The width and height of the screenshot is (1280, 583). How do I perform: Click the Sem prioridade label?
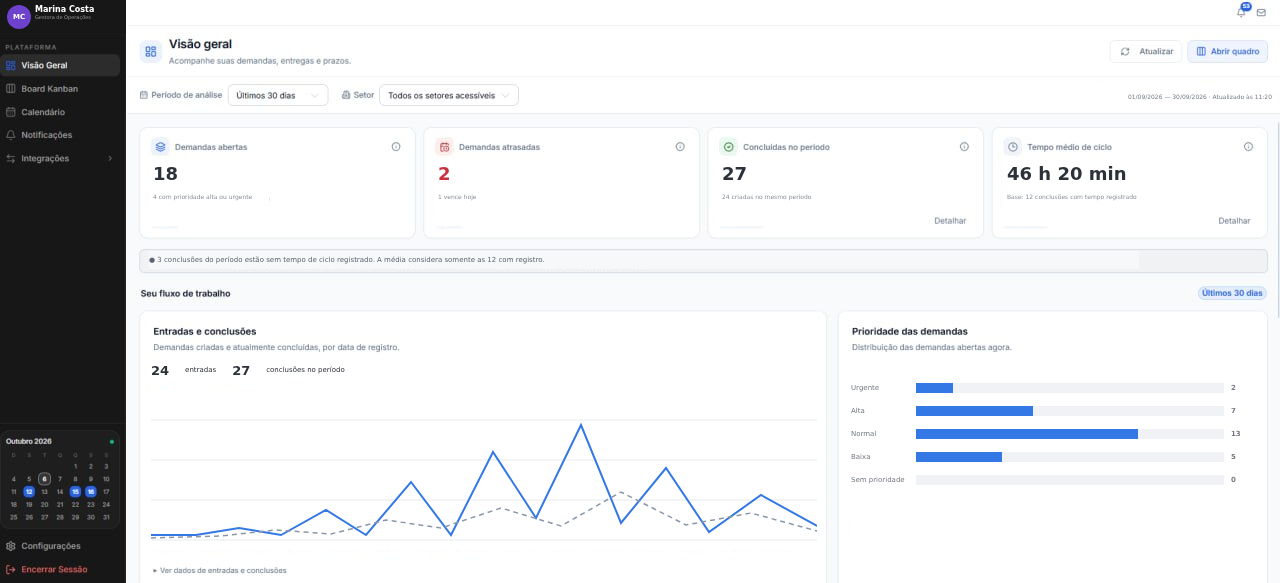(878, 480)
